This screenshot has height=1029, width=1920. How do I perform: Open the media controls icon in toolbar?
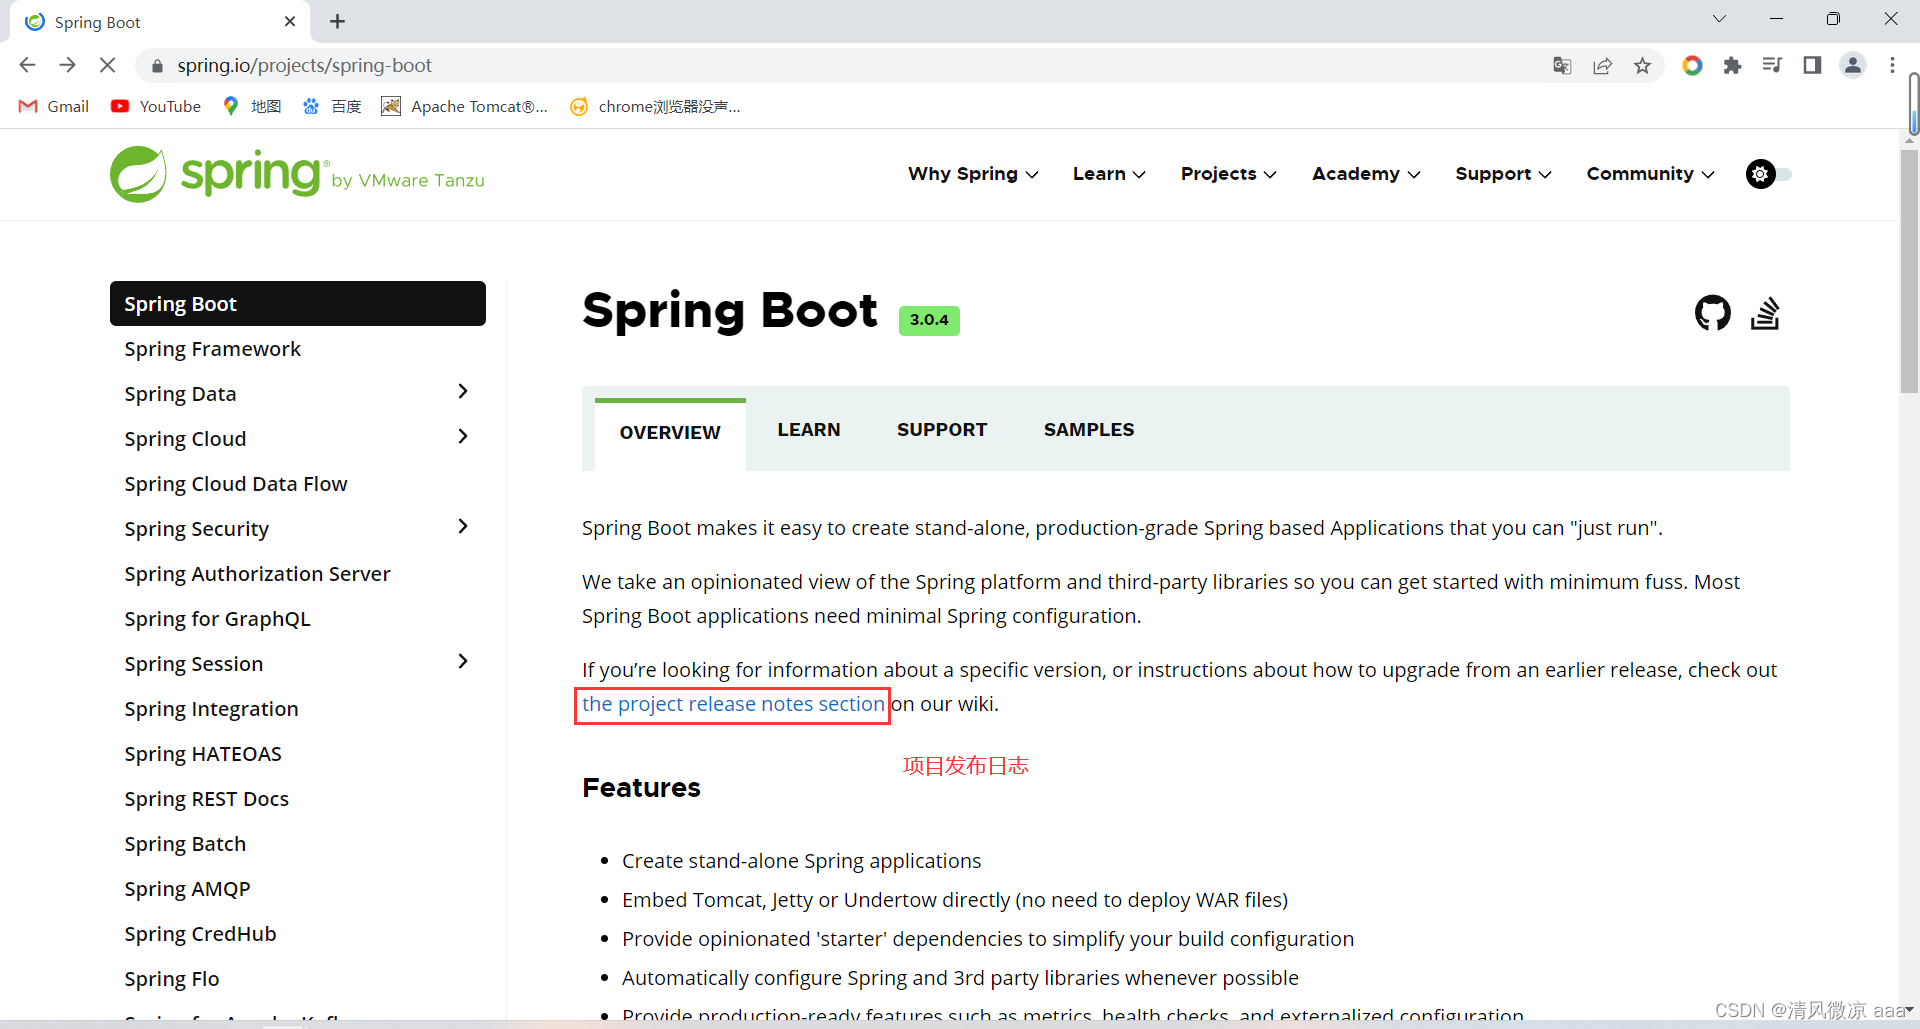[x=1772, y=65]
